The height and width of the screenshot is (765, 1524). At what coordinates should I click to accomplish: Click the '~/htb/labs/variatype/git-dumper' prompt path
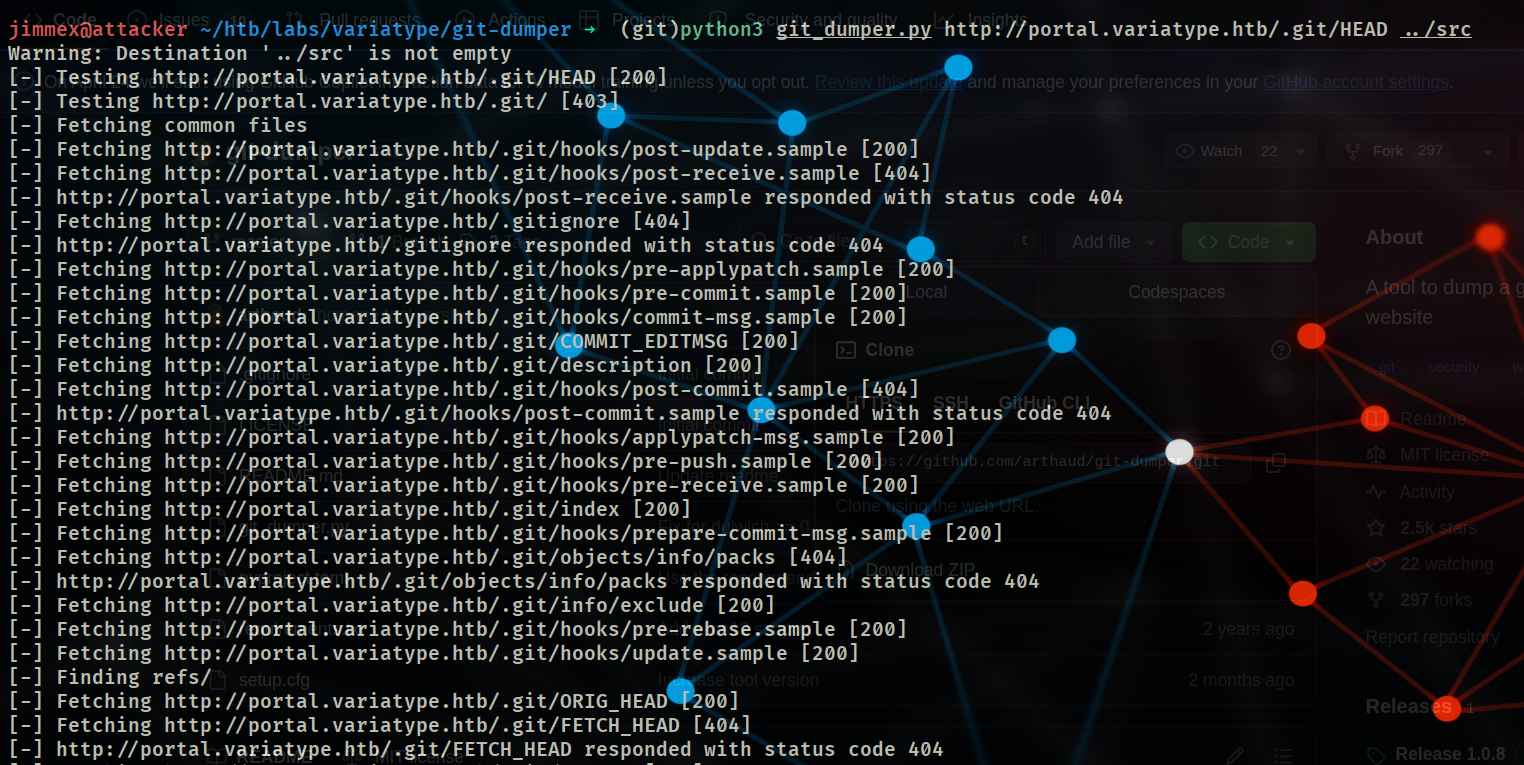385,29
